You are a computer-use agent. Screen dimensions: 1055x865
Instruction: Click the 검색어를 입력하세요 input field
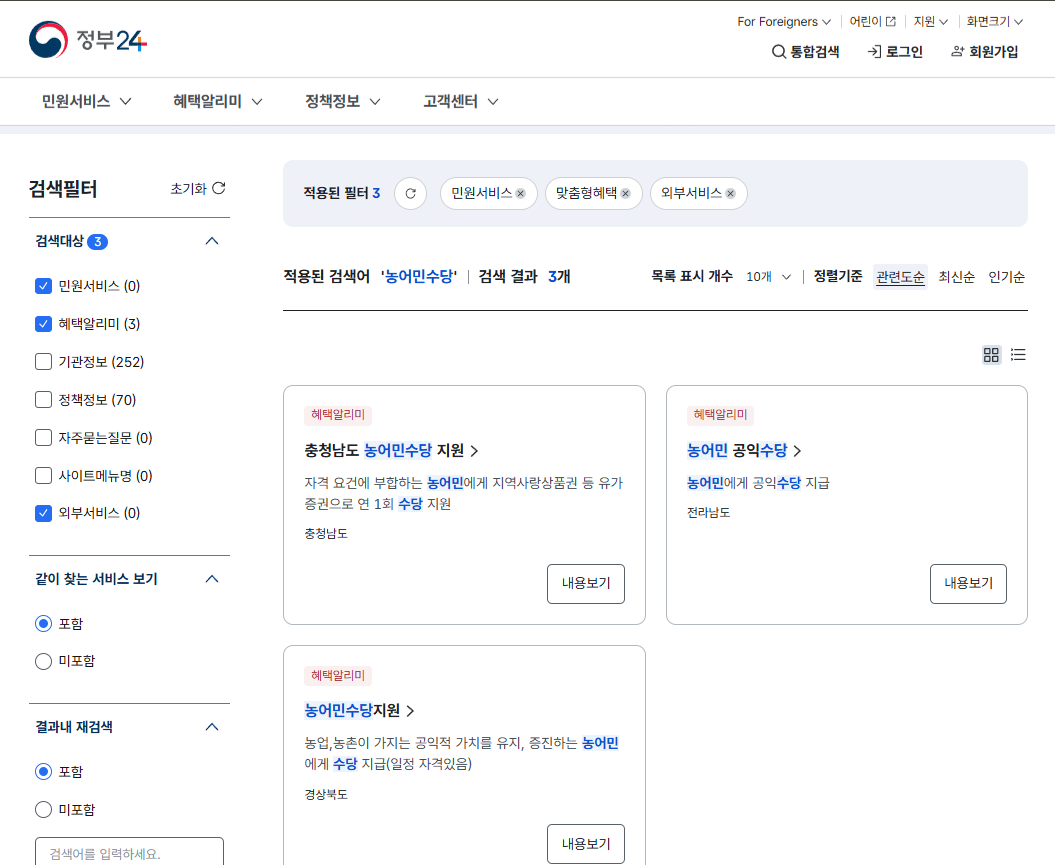[129, 856]
